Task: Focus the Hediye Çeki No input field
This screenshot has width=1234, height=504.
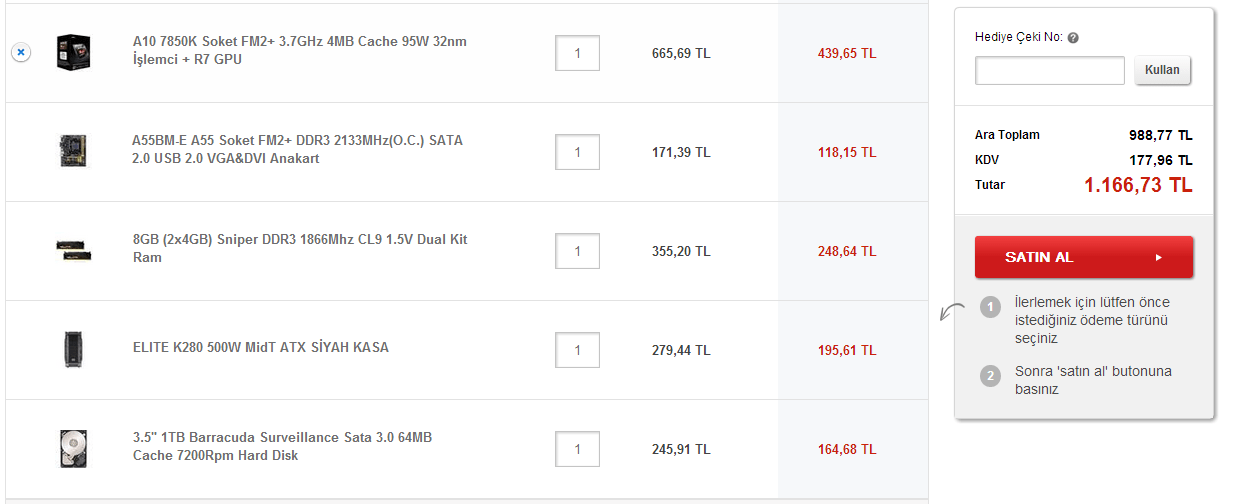Action: click(1050, 71)
